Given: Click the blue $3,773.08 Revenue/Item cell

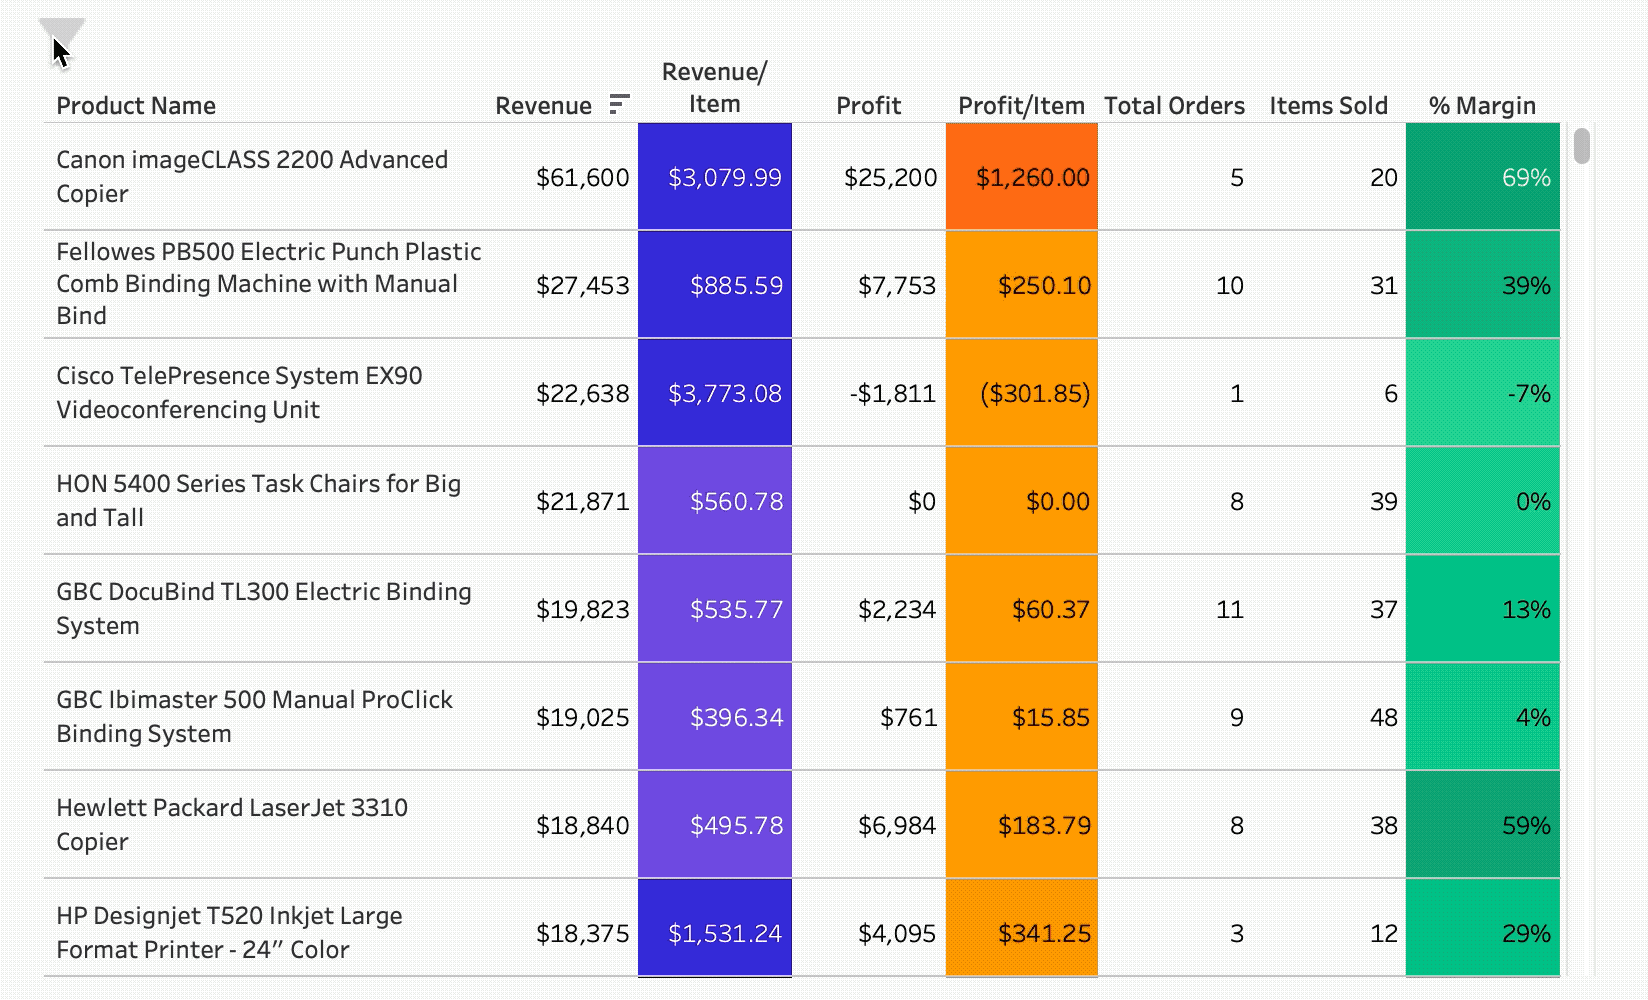Looking at the screenshot, I should click(714, 393).
